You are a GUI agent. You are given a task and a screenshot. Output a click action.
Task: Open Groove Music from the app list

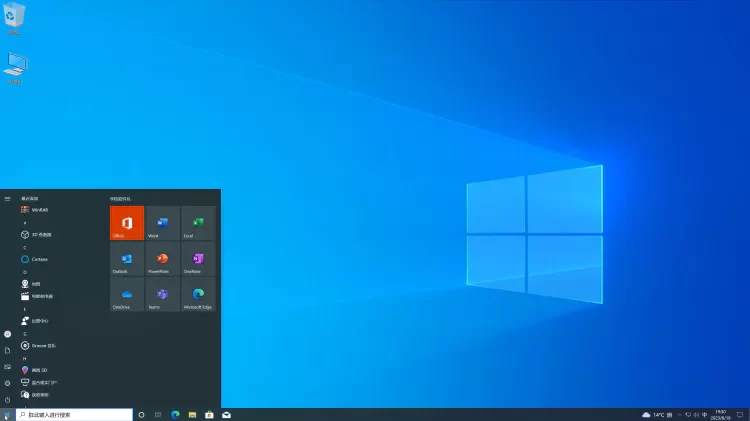[x=40, y=345]
